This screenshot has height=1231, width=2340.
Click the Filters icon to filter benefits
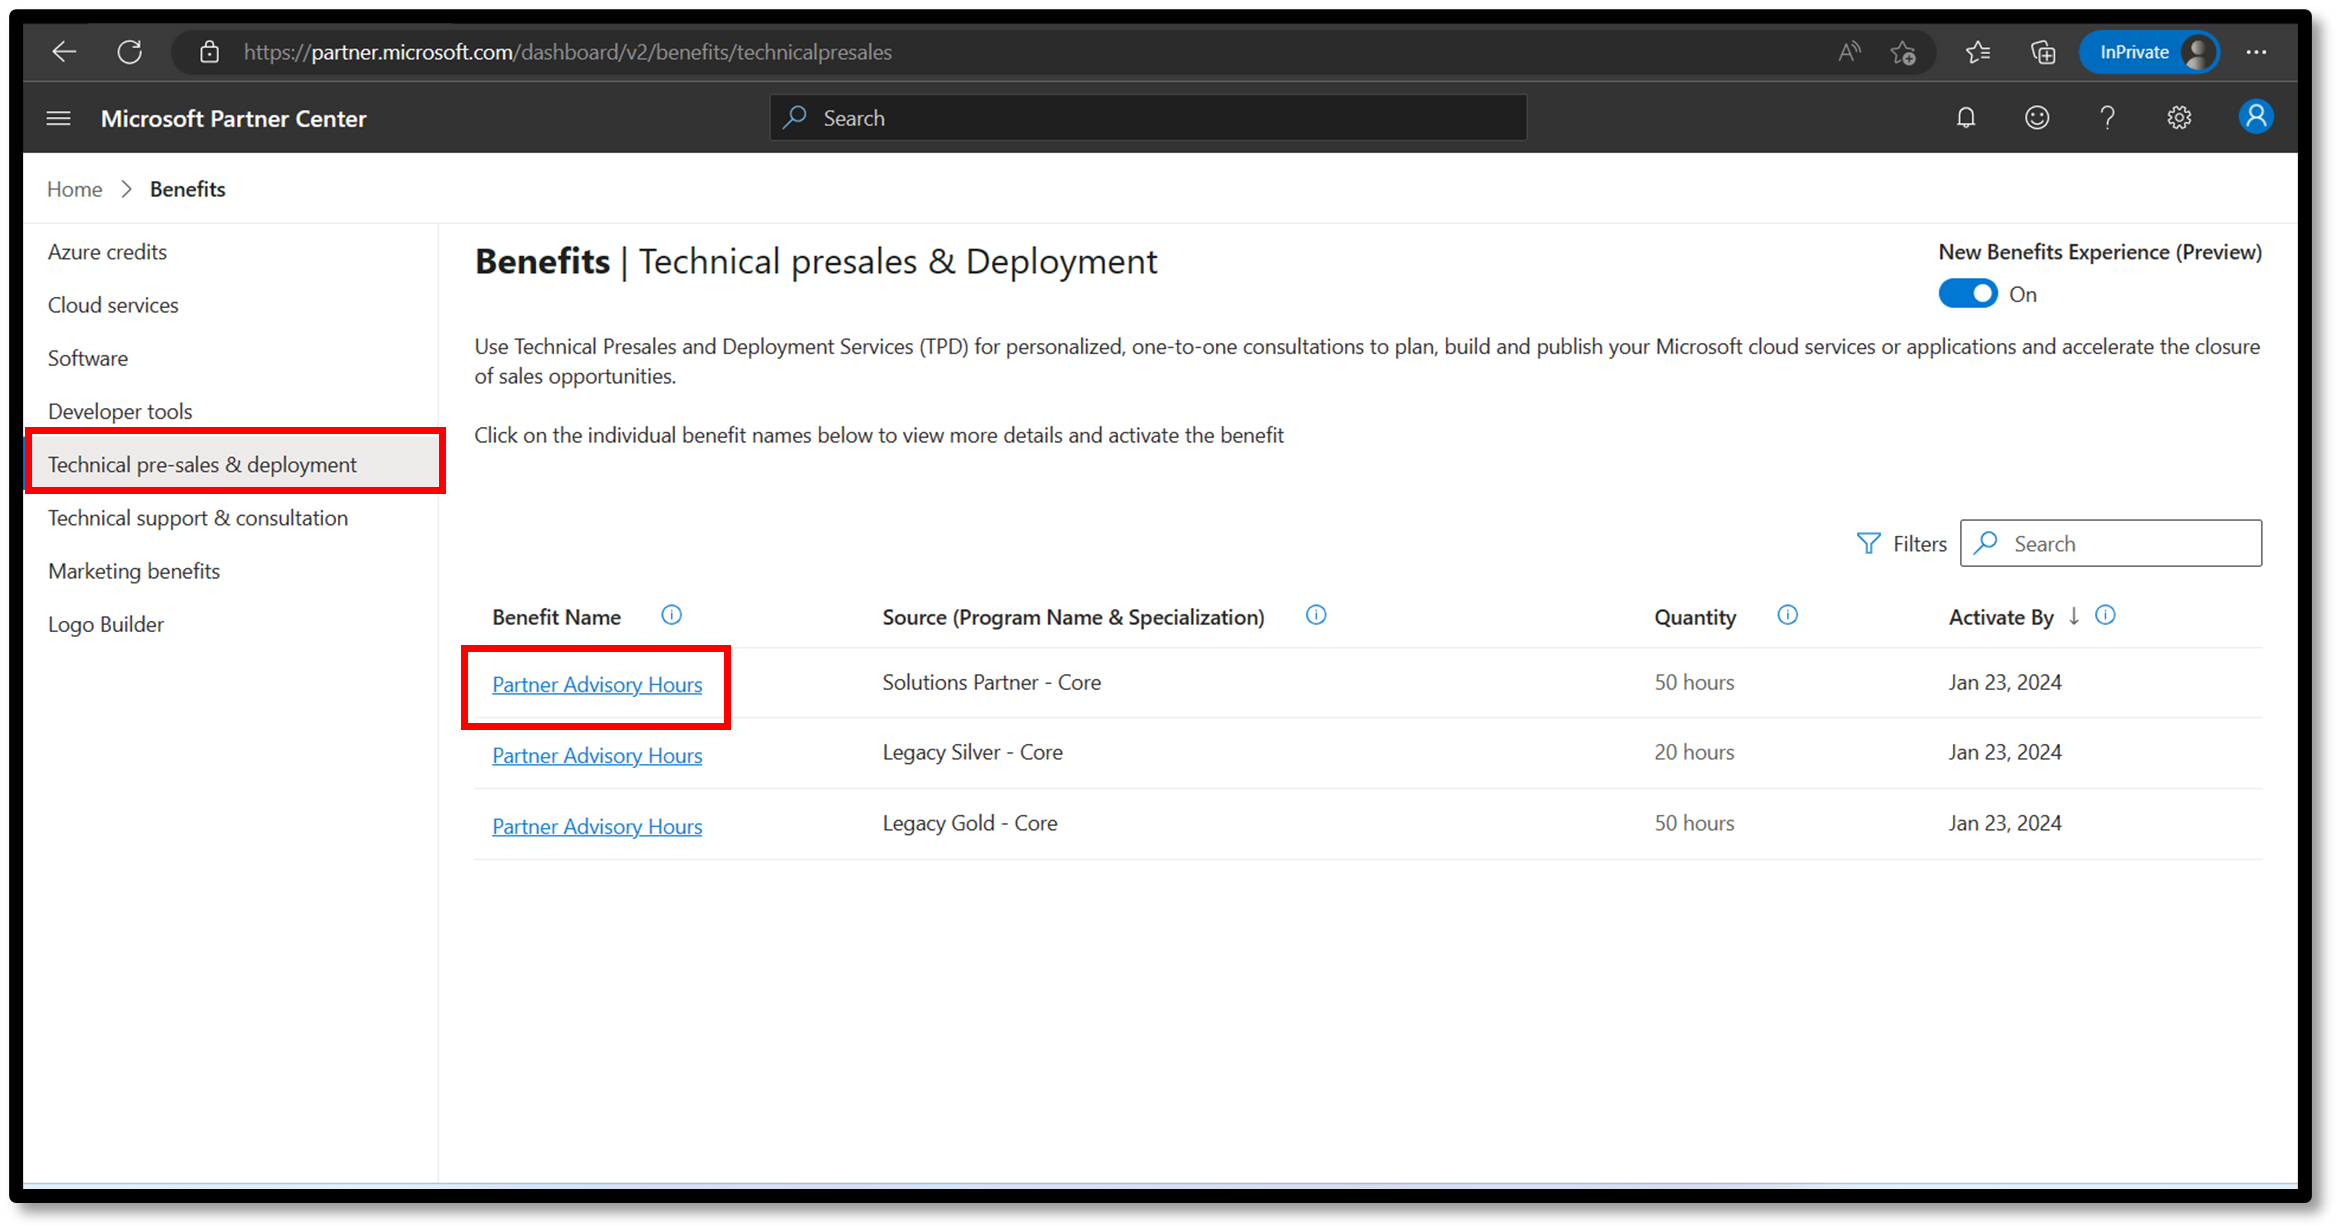pyautogui.click(x=1866, y=542)
